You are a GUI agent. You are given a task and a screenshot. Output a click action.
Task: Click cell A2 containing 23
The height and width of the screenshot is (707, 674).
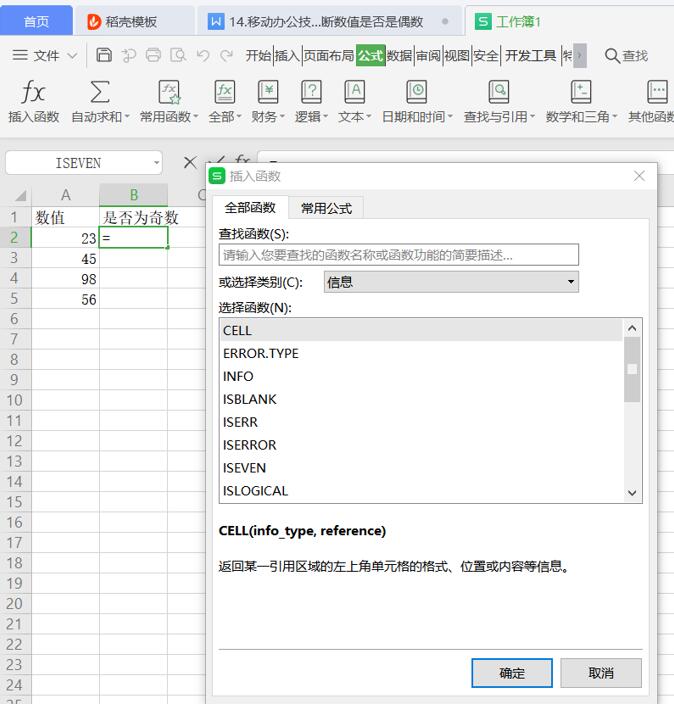65,238
